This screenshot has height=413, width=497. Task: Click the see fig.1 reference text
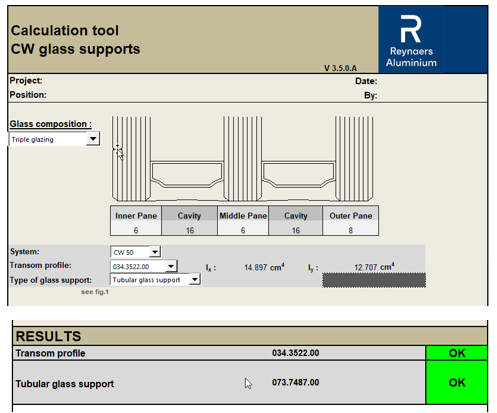click(95, 292)
